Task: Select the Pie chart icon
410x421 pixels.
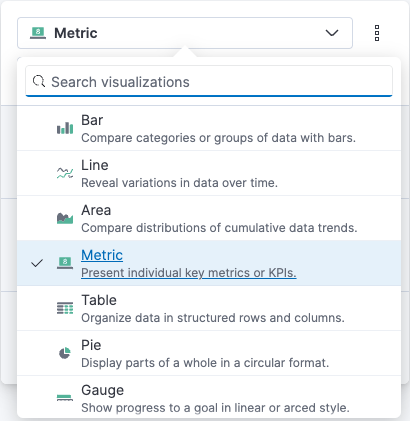Action: tap(65, 353)
